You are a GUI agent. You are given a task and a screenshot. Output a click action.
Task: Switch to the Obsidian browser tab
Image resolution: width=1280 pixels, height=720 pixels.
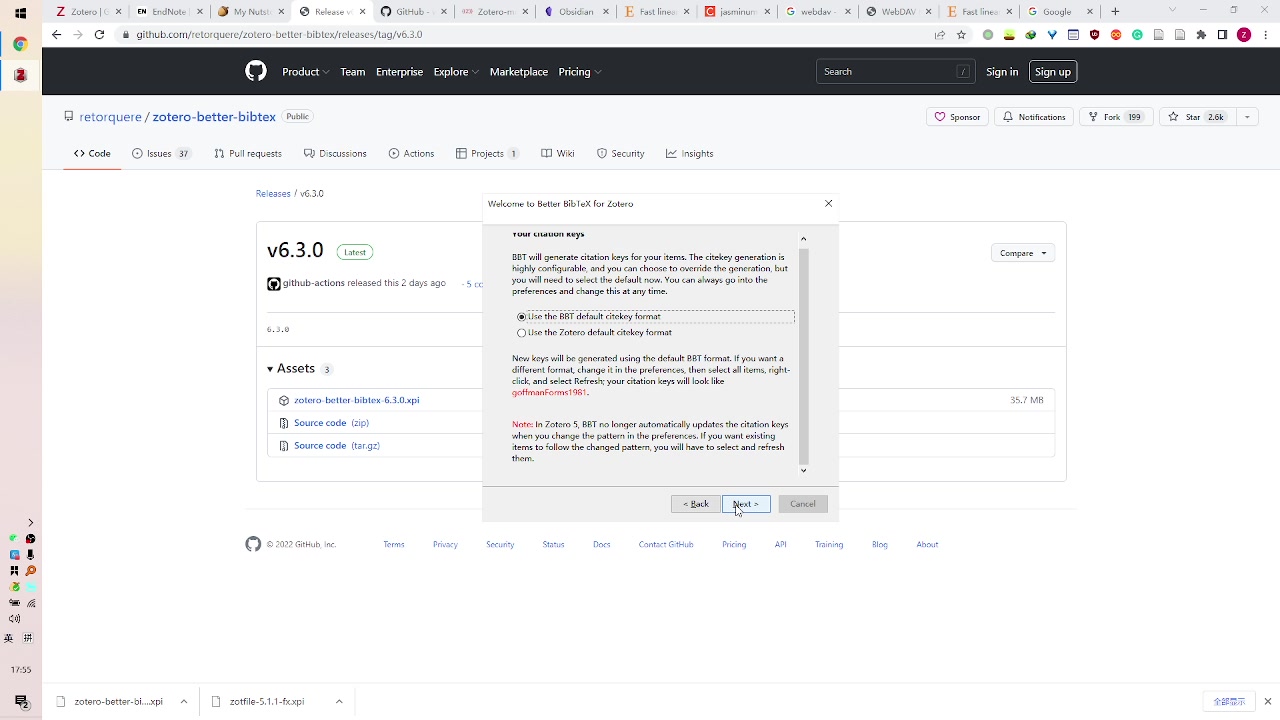(575, 12)
